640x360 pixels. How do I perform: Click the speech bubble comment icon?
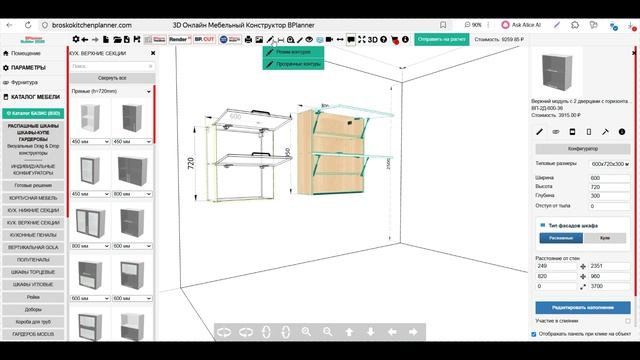point(351,40)
